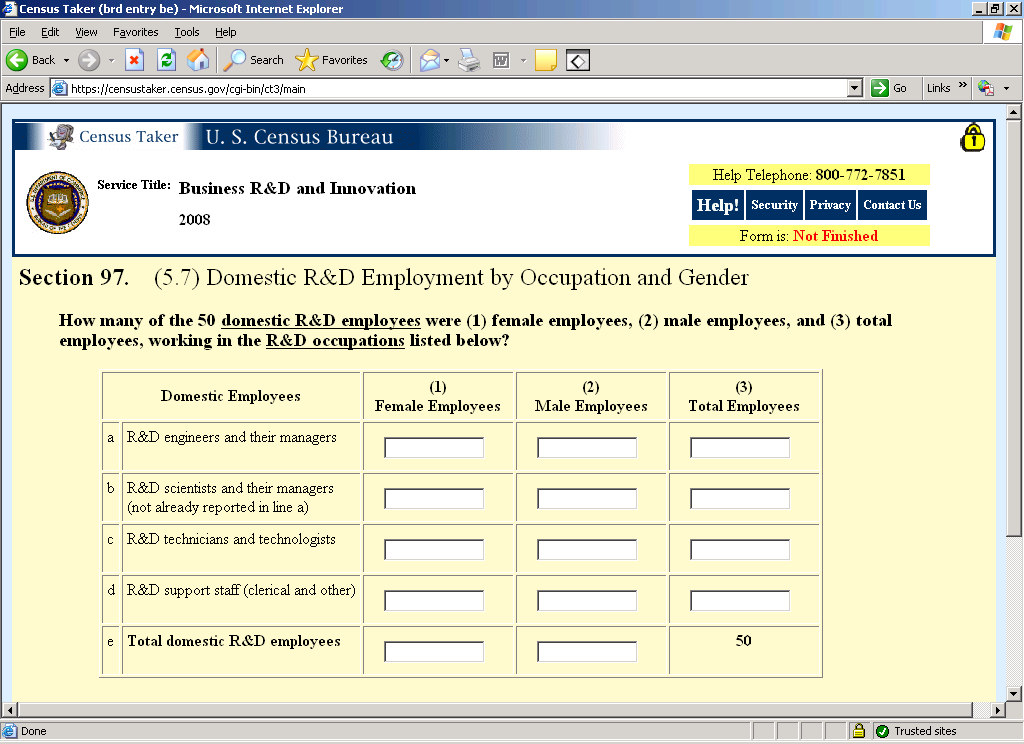Click the Mail envelope icon

pyautogui.click(x=430, y=60)
